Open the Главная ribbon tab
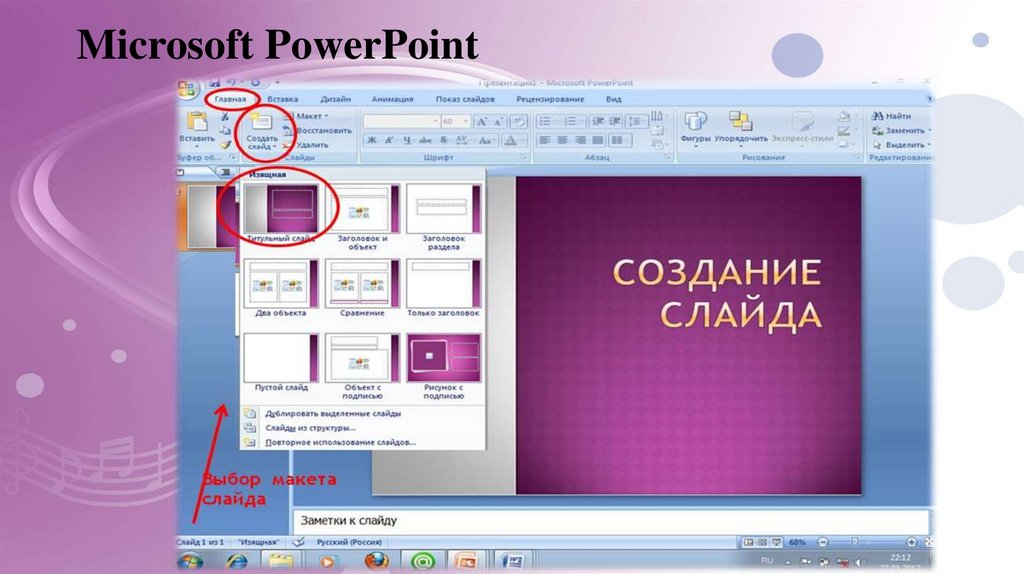Viewport: 1024px width, 574px height. (x=231, y=99)
